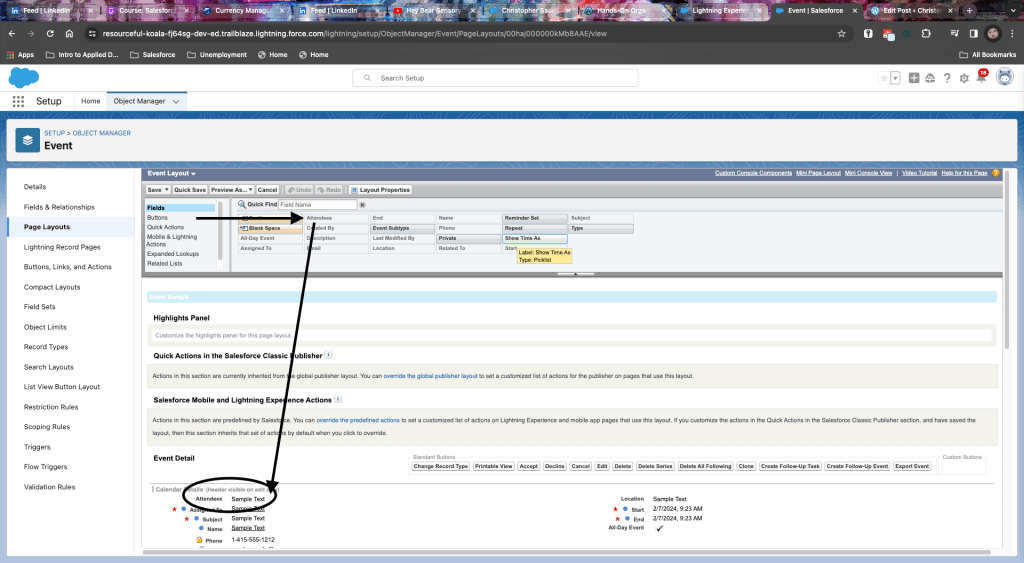Click the Layout Properties button
This screenshot has height=563, width=1024.
[x=380, y=189]
